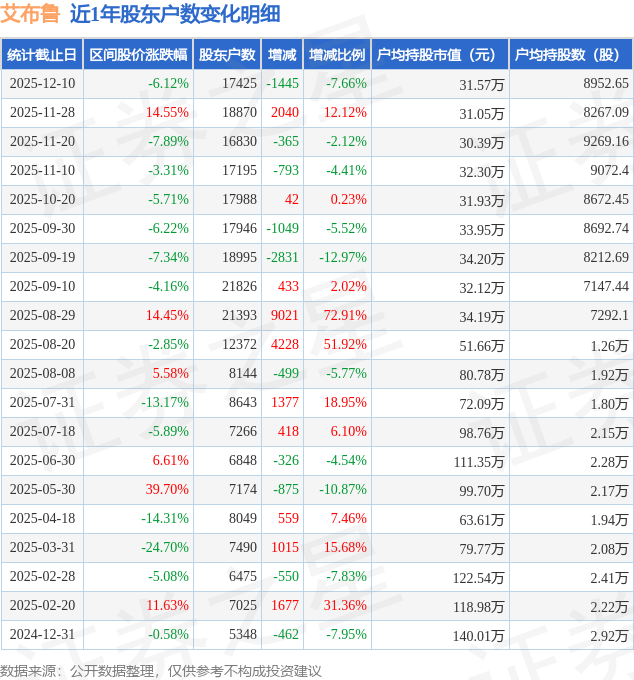The image size is (634, 680).
Task: Select the 户均持股数（股） column header
Action: [571, 55]
